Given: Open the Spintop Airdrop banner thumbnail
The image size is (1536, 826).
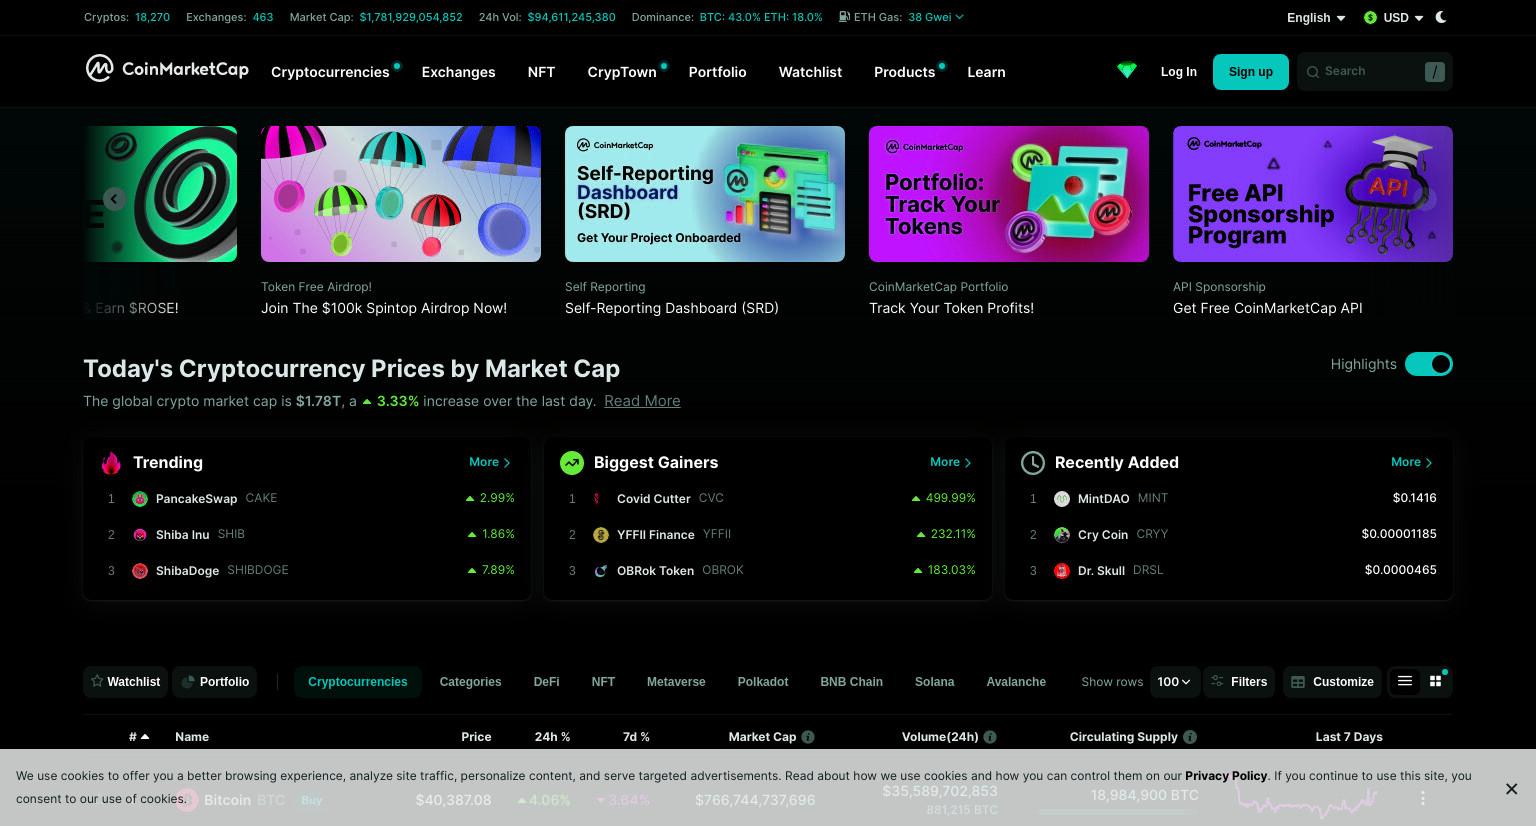Looking at the screenshot, I should click(401, 194).
